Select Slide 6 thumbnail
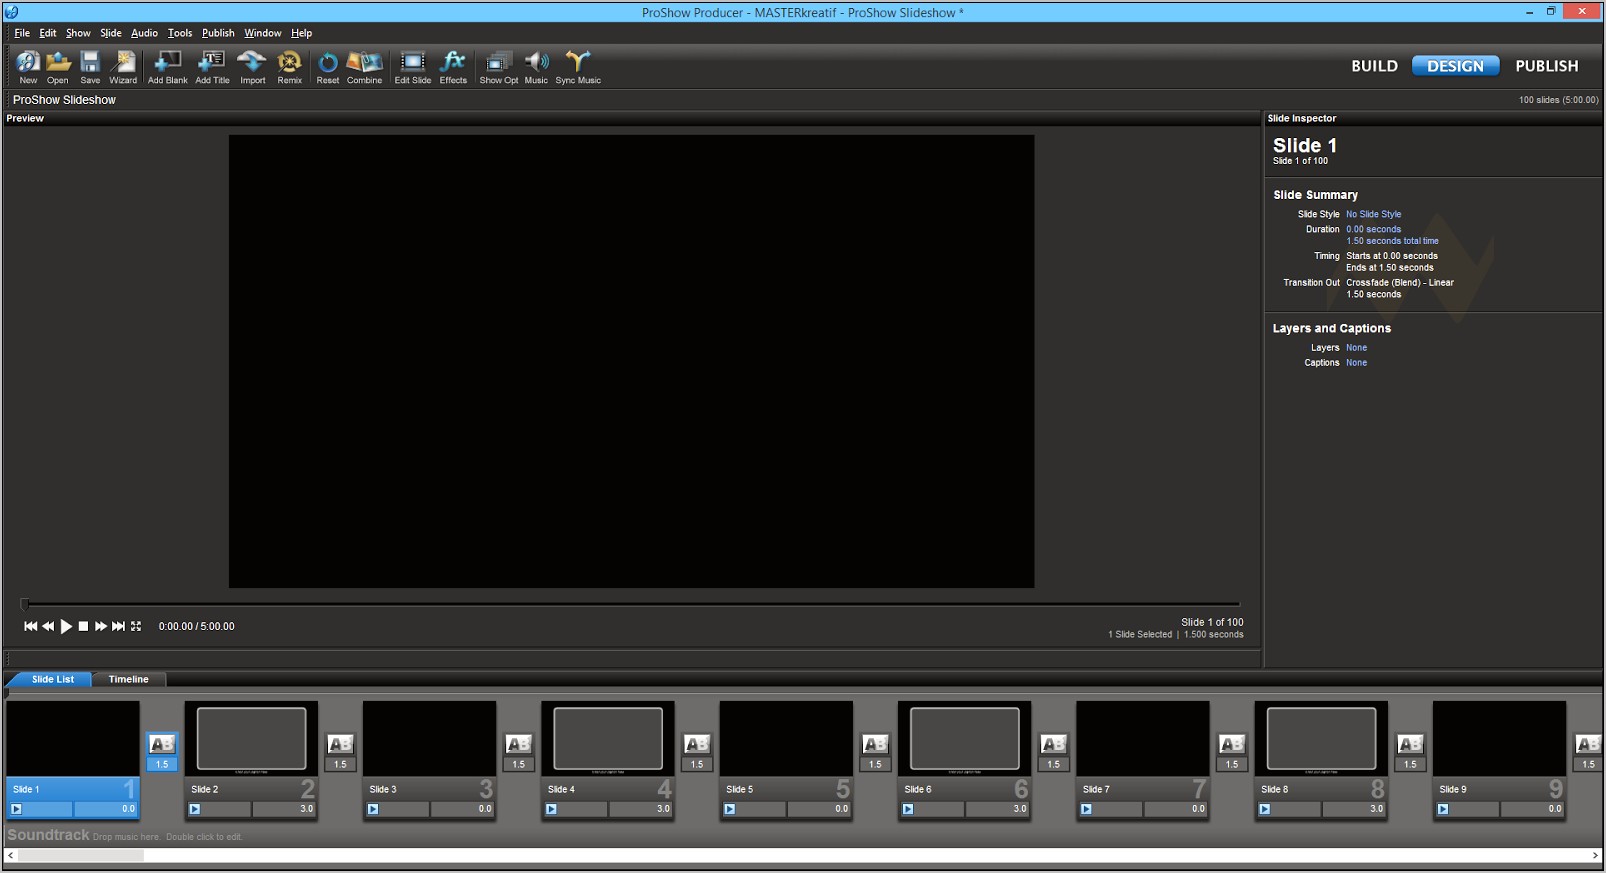The width and height of the screenshot is (1606, 873). click(x=965, y=738)
